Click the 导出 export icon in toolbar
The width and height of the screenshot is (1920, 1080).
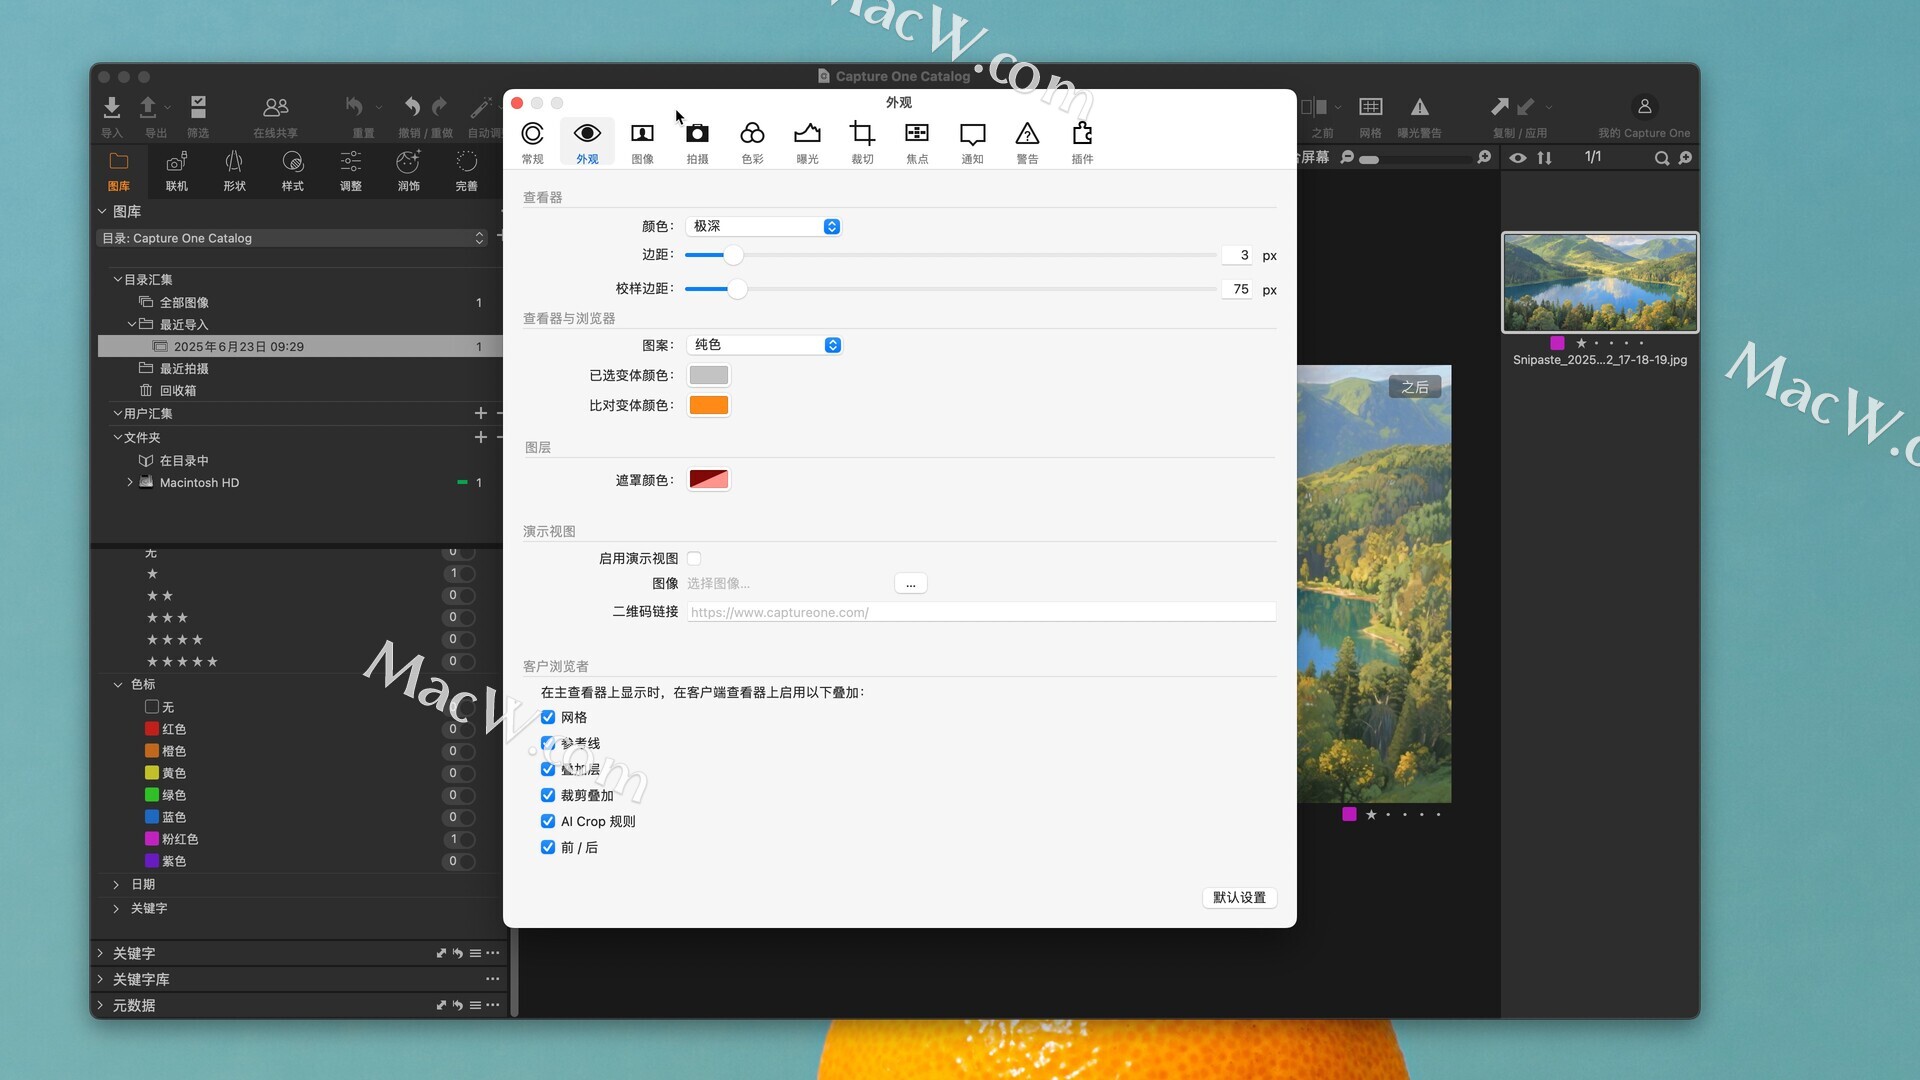click(148, 107)
